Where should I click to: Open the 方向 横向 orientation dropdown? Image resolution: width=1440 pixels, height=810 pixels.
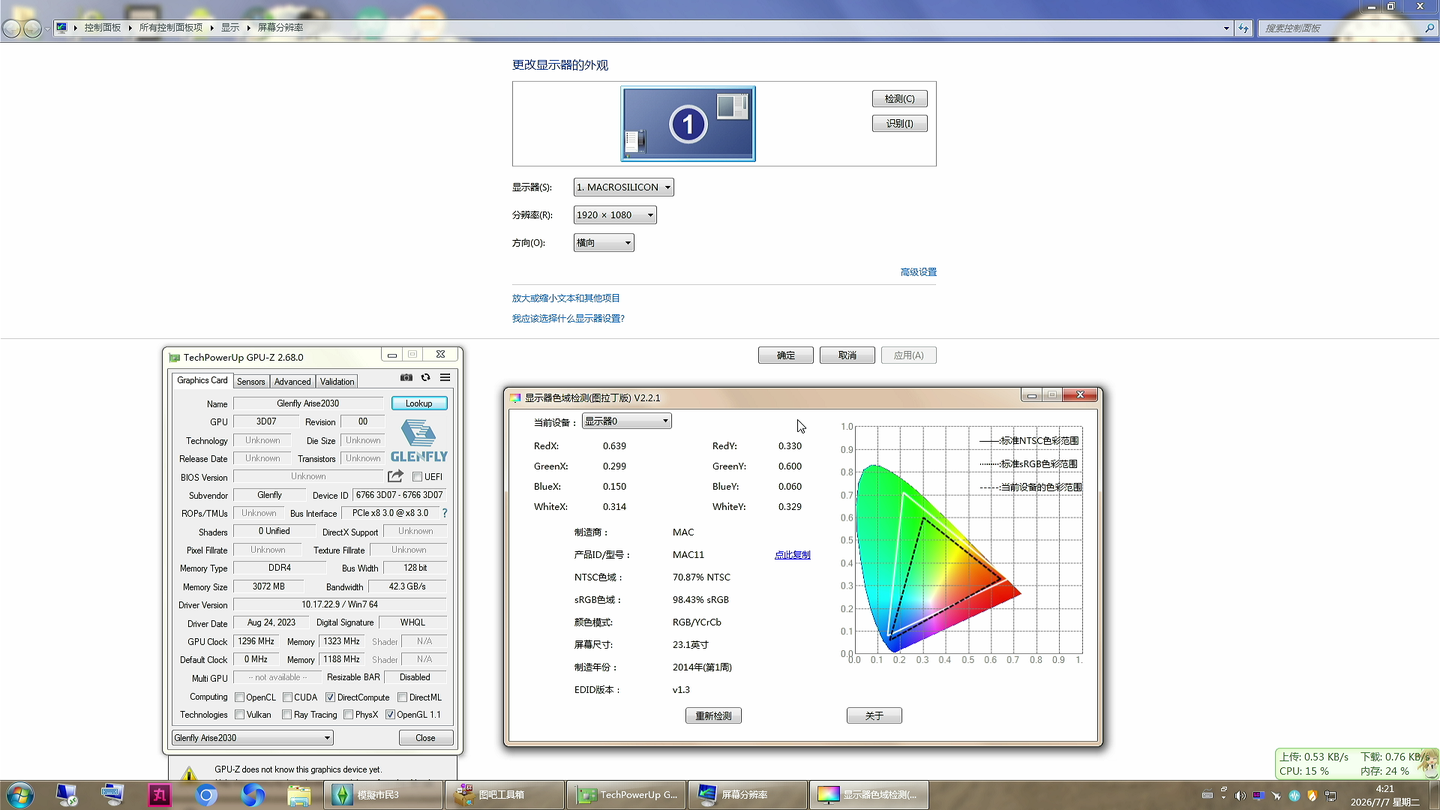coord(604,243)
